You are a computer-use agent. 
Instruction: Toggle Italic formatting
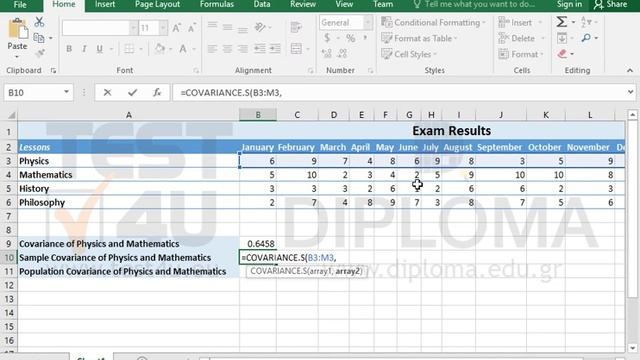pyautogui.click(x=84, y=49)
